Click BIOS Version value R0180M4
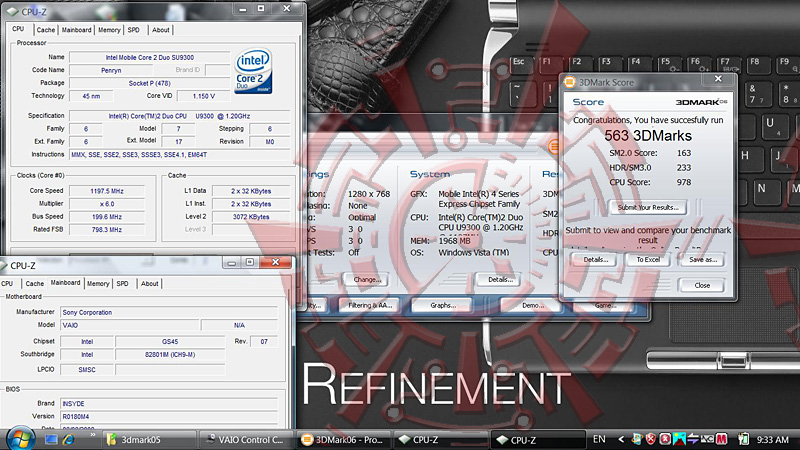The height and width of the screenshot is (450, 800). coord(169,417)
